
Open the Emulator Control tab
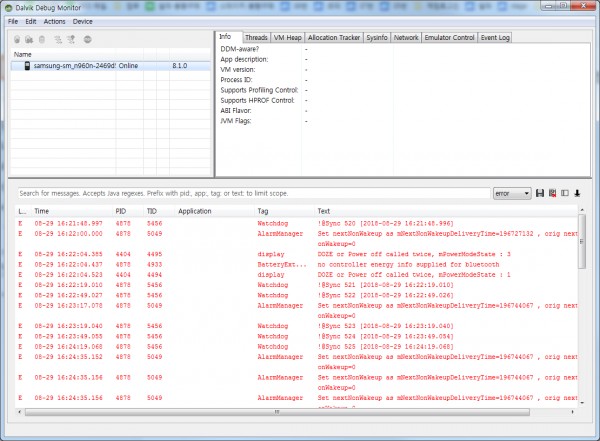449,38
